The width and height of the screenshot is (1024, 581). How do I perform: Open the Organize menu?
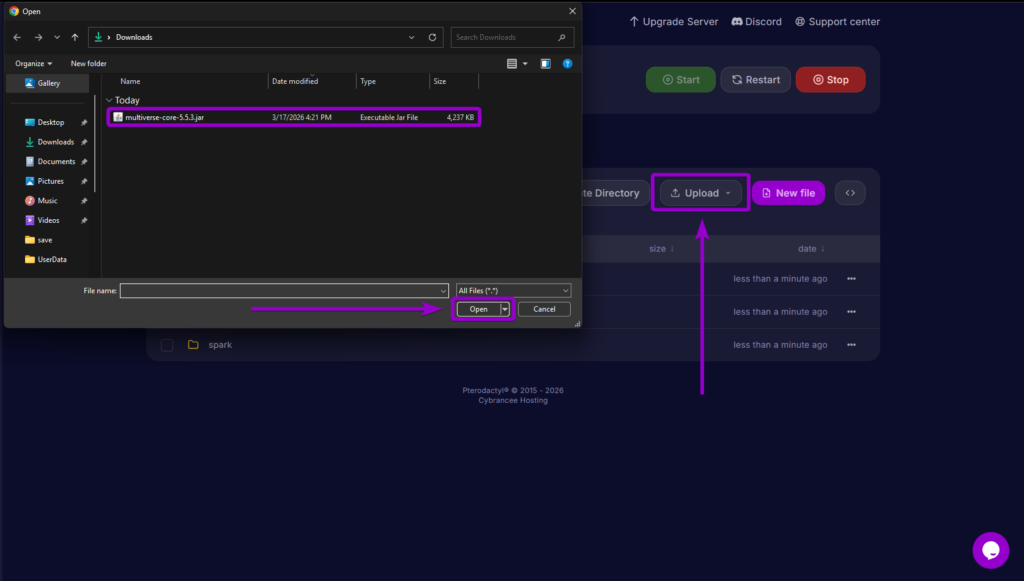coord(31,62)
